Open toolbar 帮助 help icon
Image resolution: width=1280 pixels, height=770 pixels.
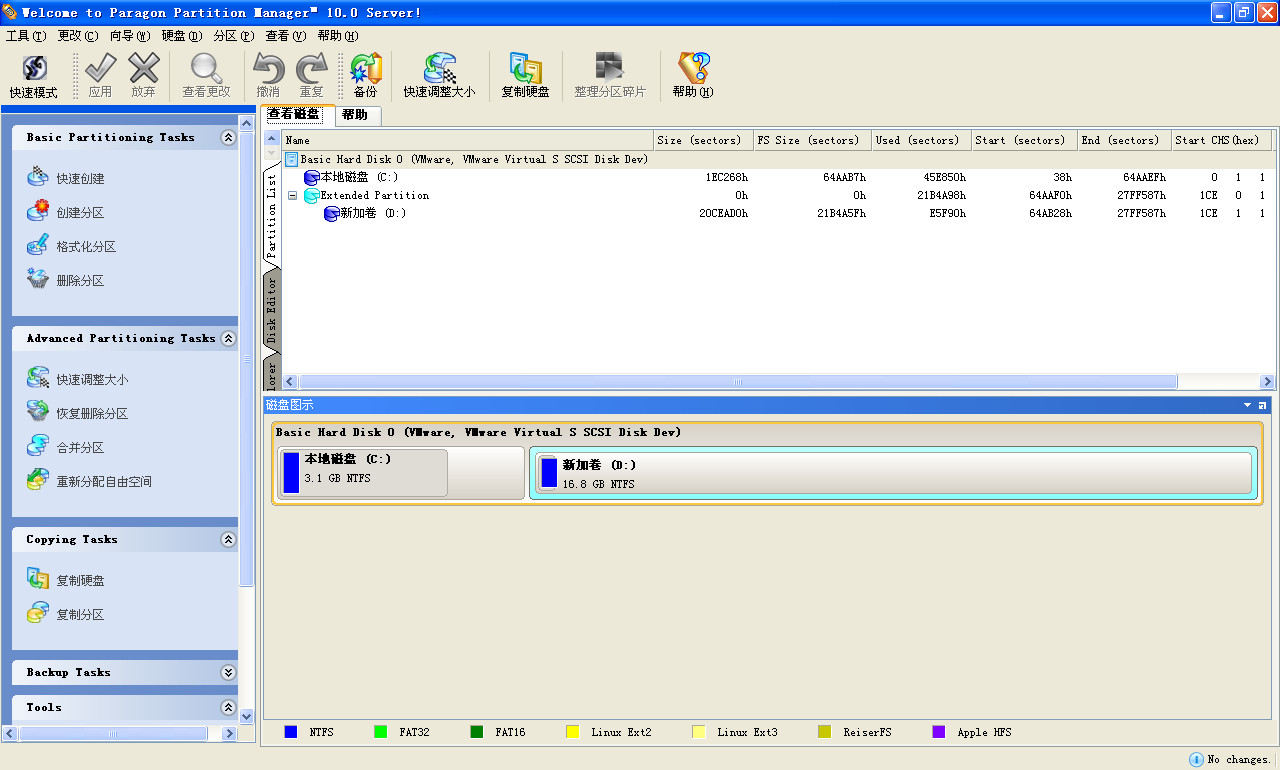pos(693,69)
